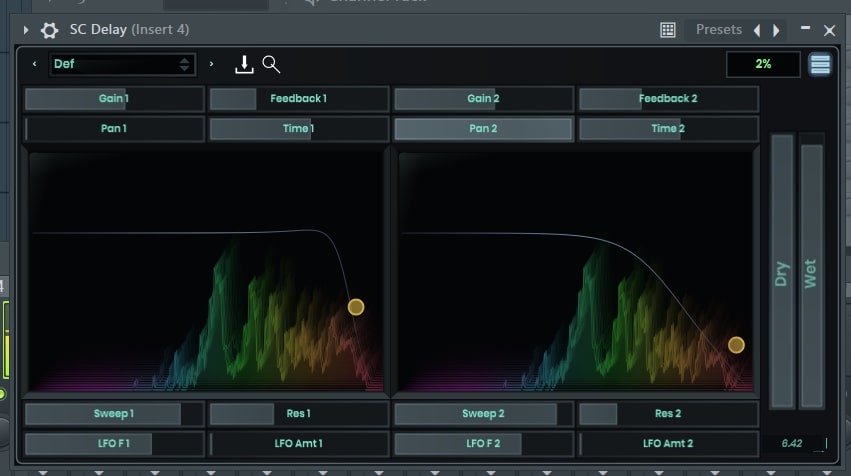Go to previous patch beside Def box
The width and height of the screenshot is (851, 476).
[x=35, y=64]
